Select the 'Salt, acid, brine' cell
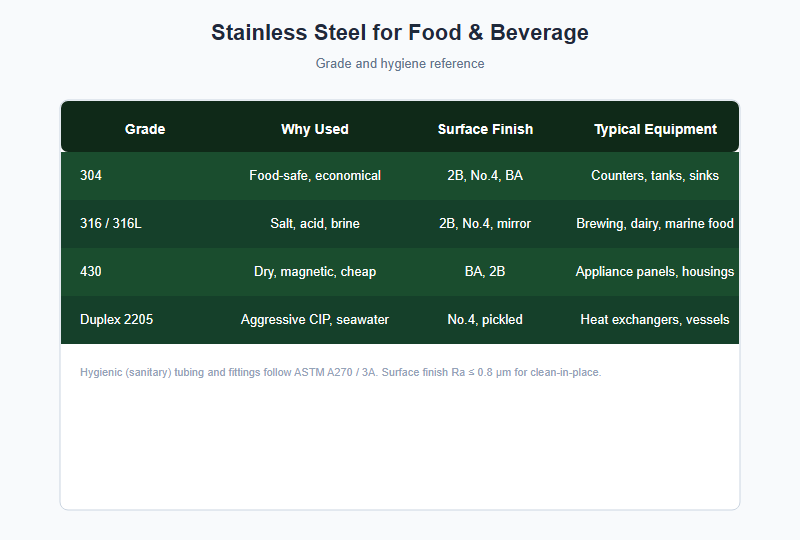Image resolution: width=800 pixels, height=540 pixels. [x=315, y=224]
